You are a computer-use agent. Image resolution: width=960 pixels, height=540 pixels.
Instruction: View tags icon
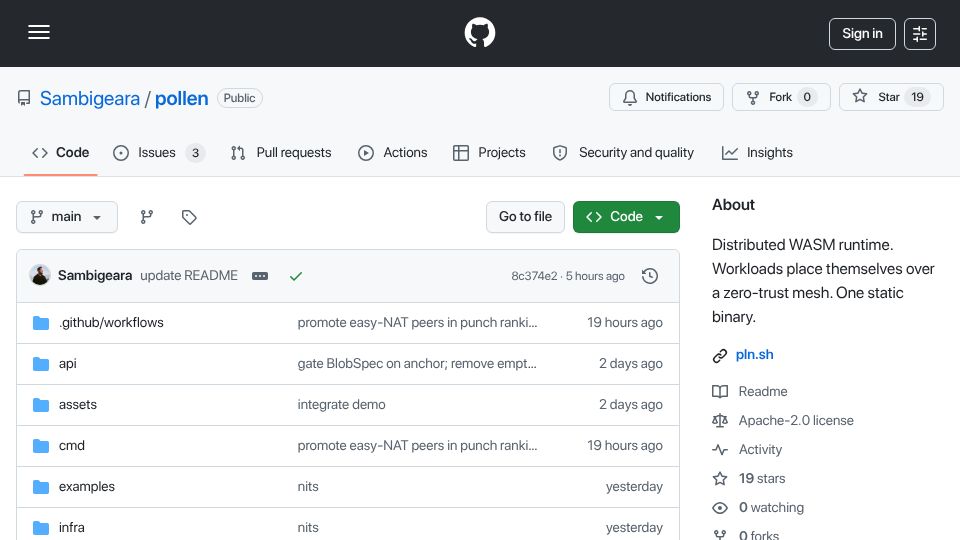189,217
